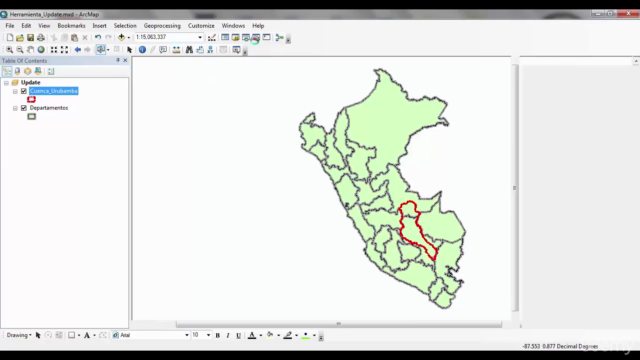640x360 pixels.
Task: Paste clipboard contents with Paste icon
Action: pyautogui.click(x=74, y=38)
